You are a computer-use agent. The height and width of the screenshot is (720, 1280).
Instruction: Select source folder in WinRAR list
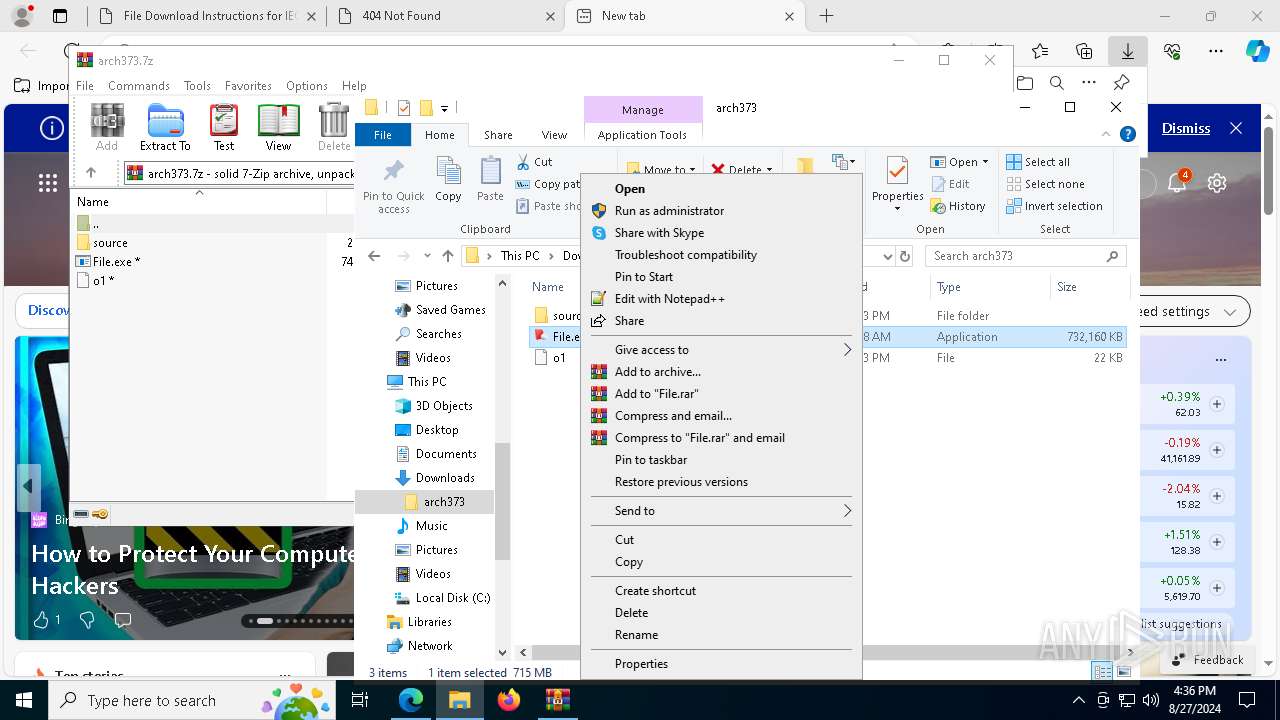pos(110,243)
